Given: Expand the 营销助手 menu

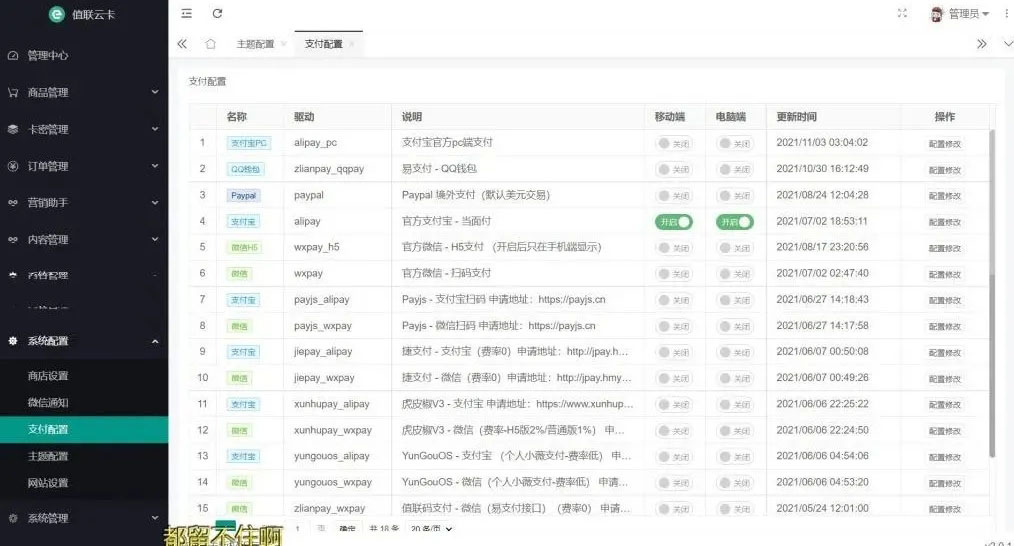Looking at the screenshot, I should click(155, 203).
